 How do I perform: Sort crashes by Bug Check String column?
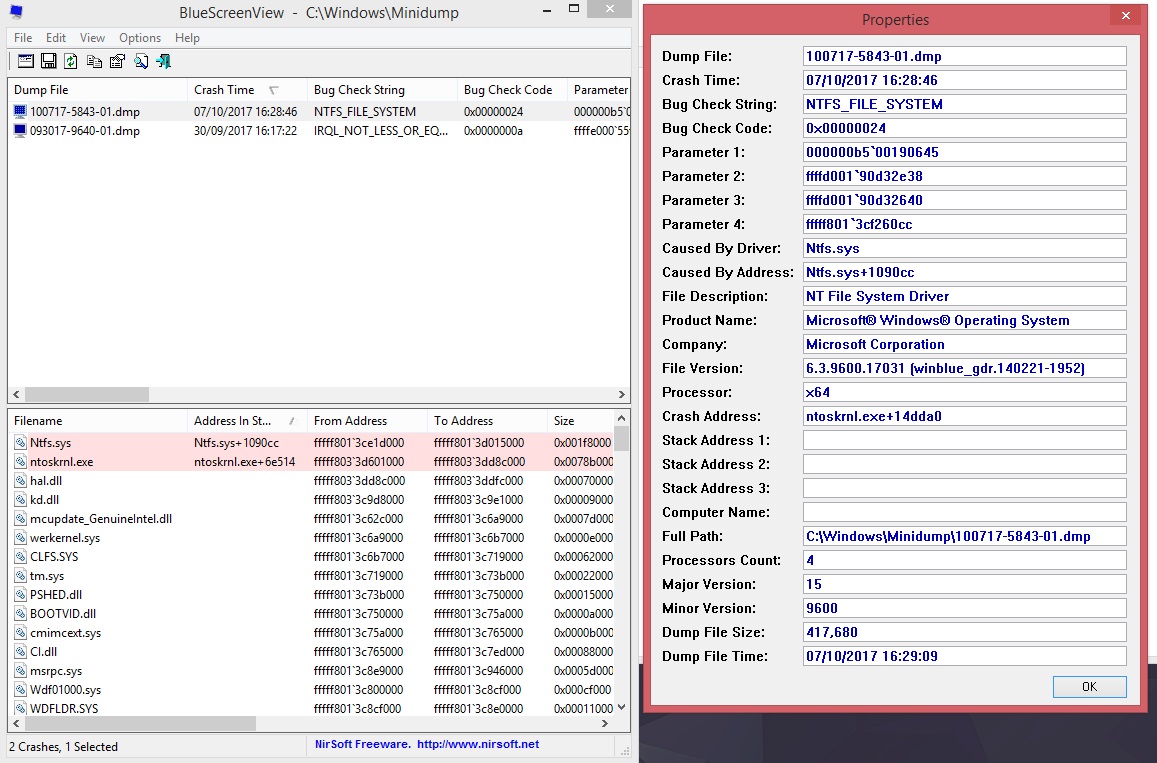[x=382, y=90]
